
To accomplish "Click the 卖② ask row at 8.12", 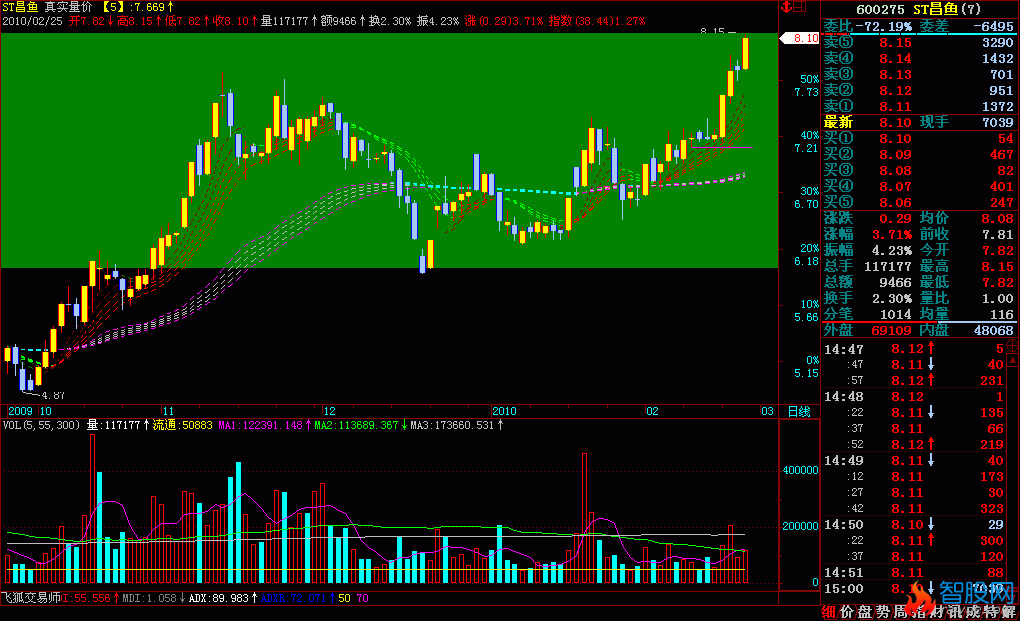I will [x=919, y=90].
